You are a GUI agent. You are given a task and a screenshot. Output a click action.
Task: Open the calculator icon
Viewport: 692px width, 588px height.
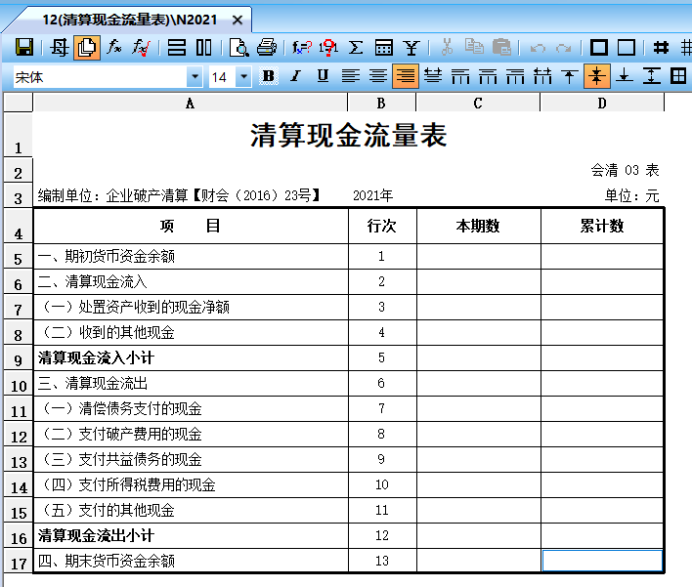[383, 47]
